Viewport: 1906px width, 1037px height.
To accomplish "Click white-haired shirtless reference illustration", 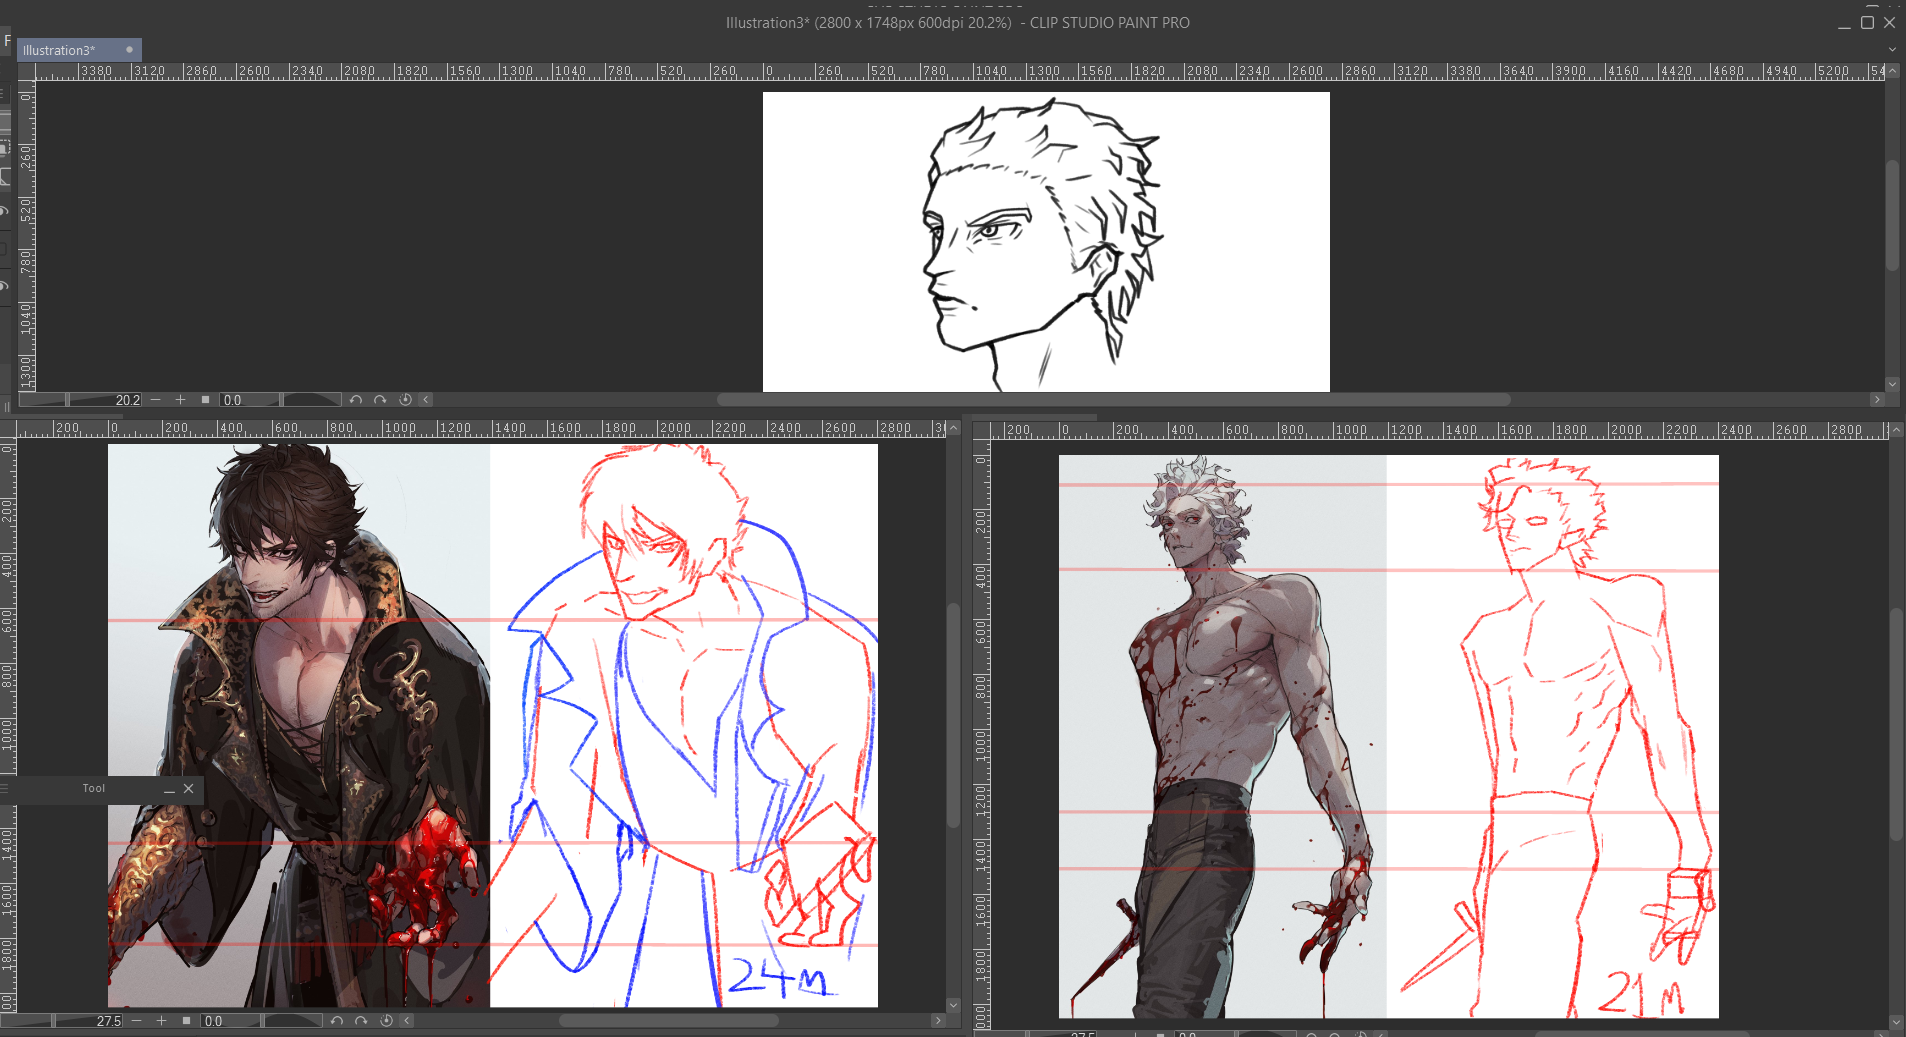I will (1222, 737).
